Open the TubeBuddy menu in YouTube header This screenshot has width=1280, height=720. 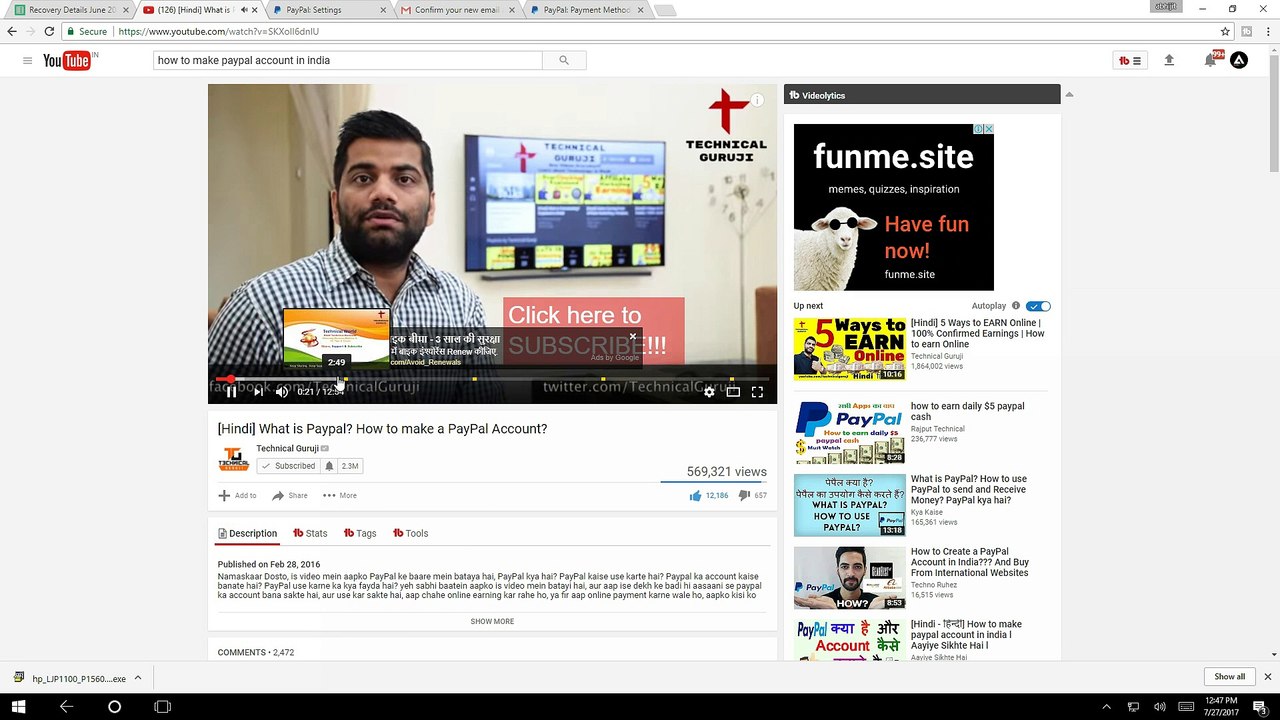point(1130,61)
